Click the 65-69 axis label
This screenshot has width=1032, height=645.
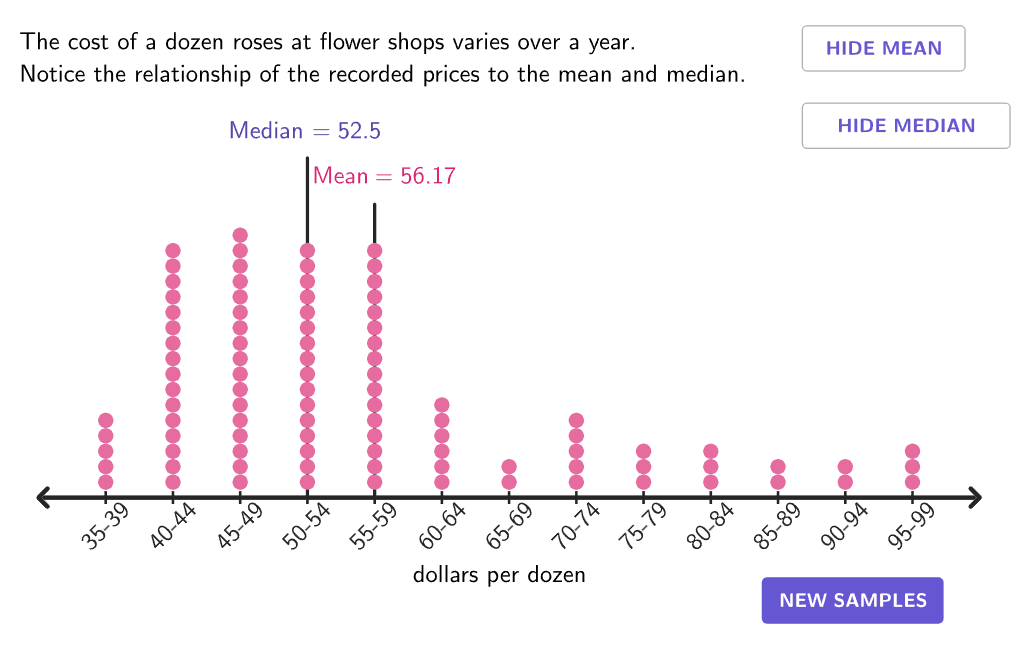click(509, 527)
